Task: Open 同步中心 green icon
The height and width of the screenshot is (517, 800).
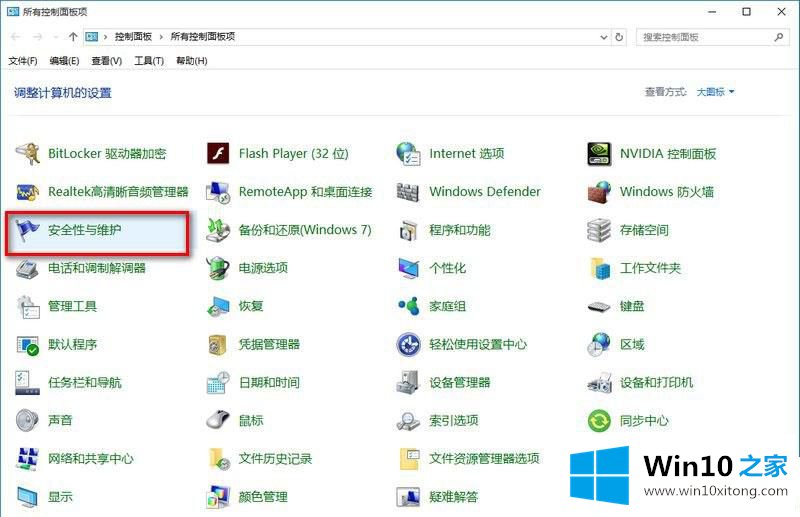Action: pos(599,421)
